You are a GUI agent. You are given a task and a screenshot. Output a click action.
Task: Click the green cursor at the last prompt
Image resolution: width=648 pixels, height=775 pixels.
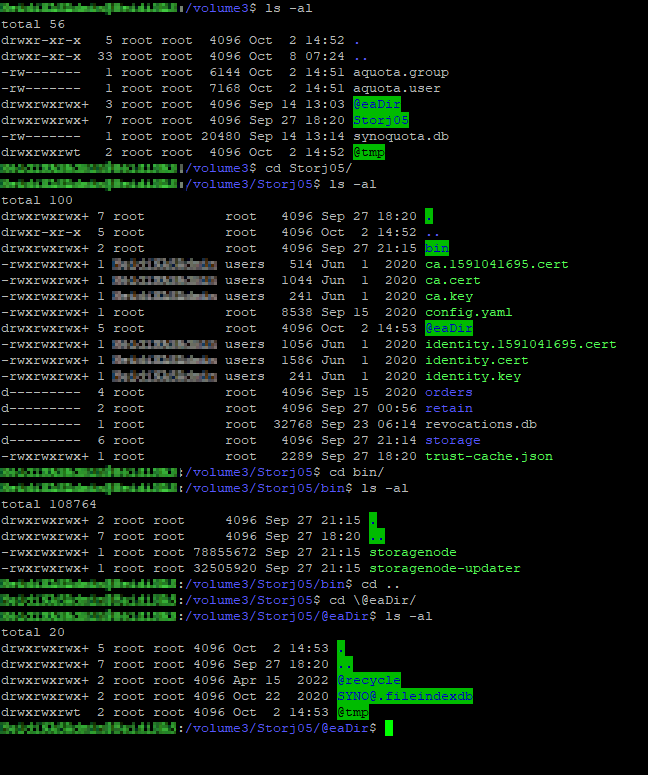click(389, 728)
